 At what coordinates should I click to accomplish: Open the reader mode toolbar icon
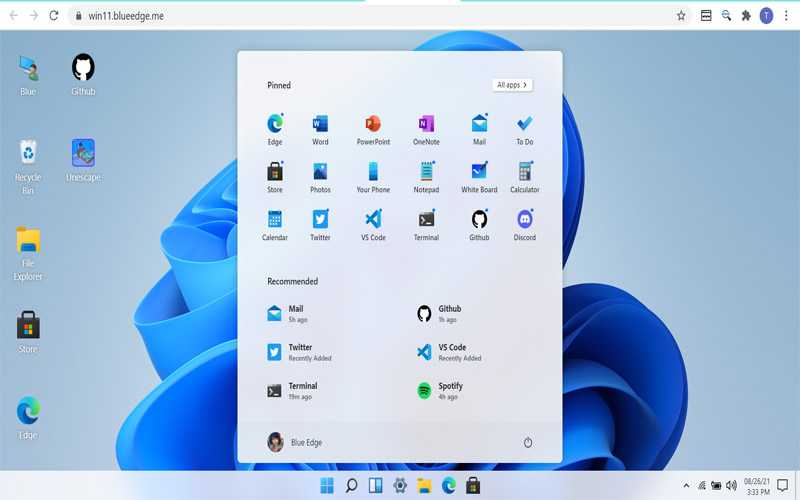pos(706,16)
